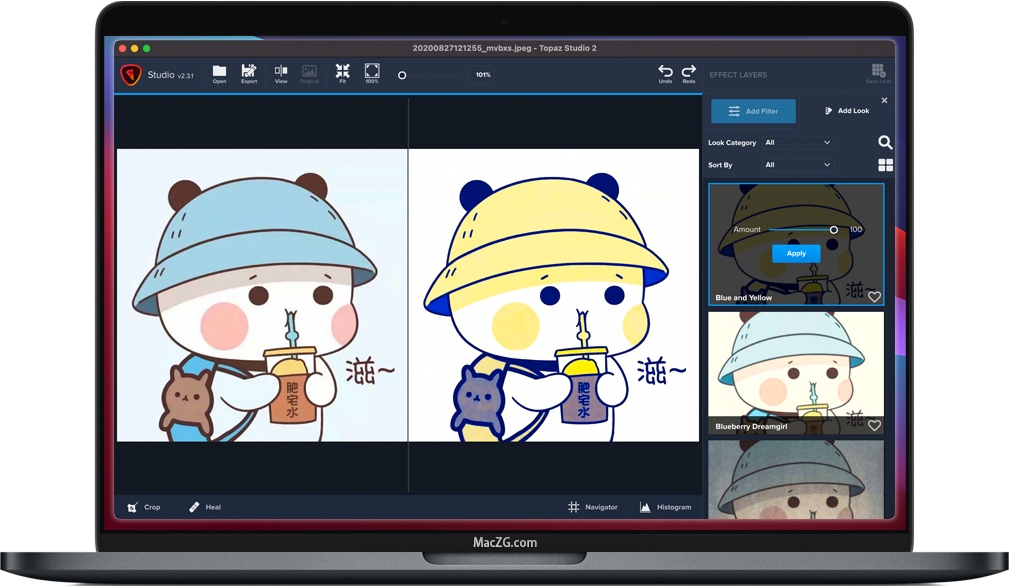The width and height of the screenshot is (1009, 586).
Task: Undo the last edit
Action: 665,72
